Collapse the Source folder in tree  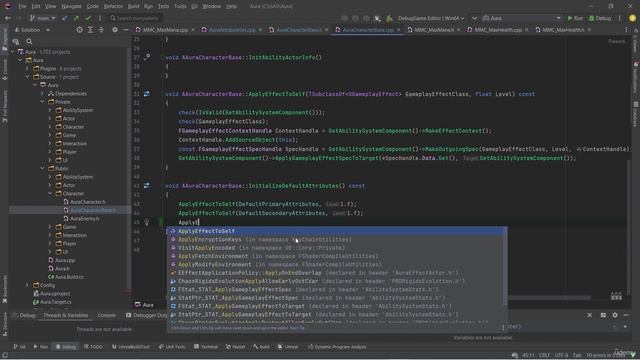[x=27, y=77]
